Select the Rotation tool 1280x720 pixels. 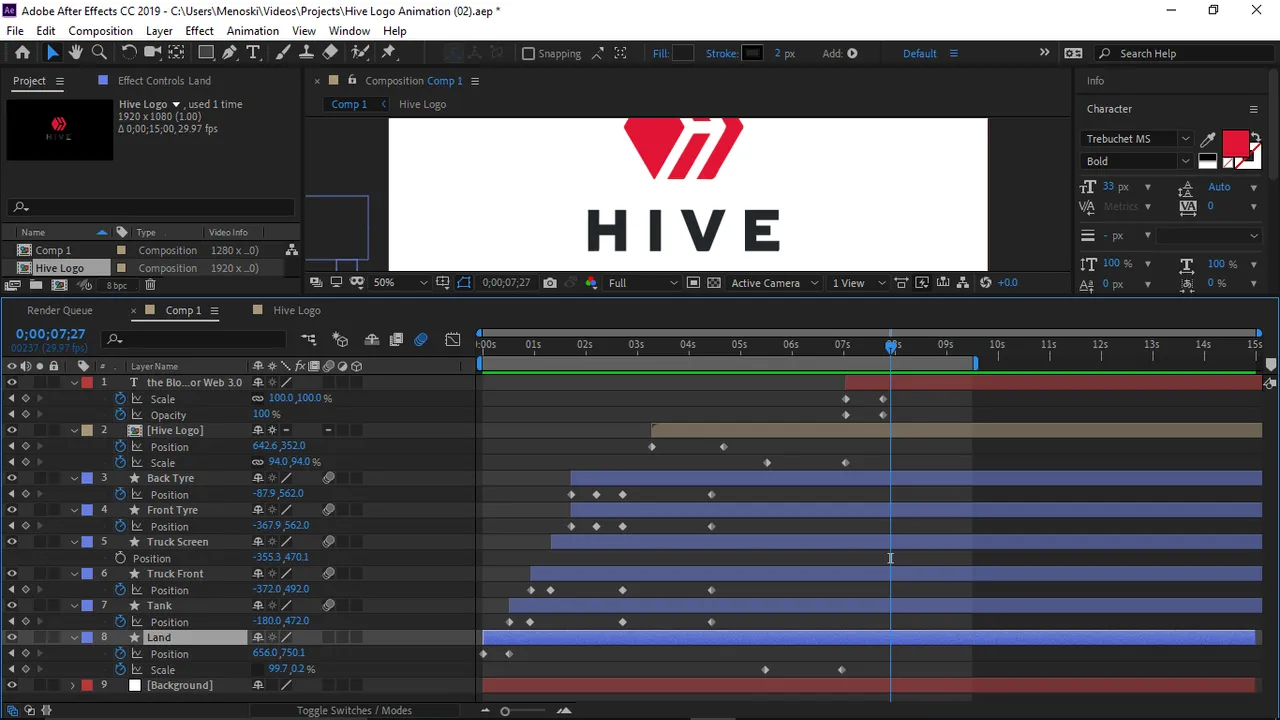click(x=129, y=53)
